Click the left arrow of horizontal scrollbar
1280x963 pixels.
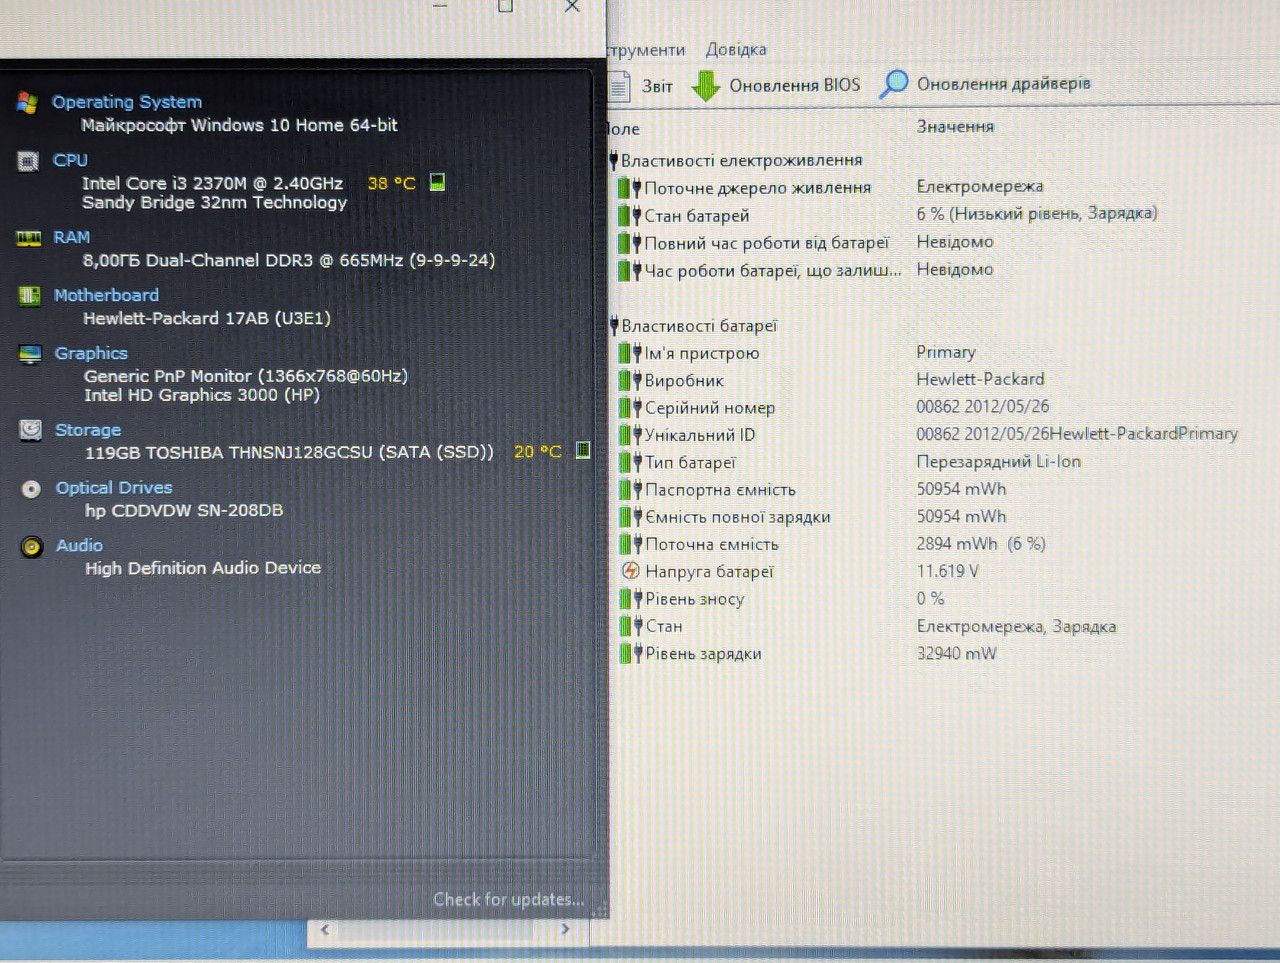(x=324, y=929)
